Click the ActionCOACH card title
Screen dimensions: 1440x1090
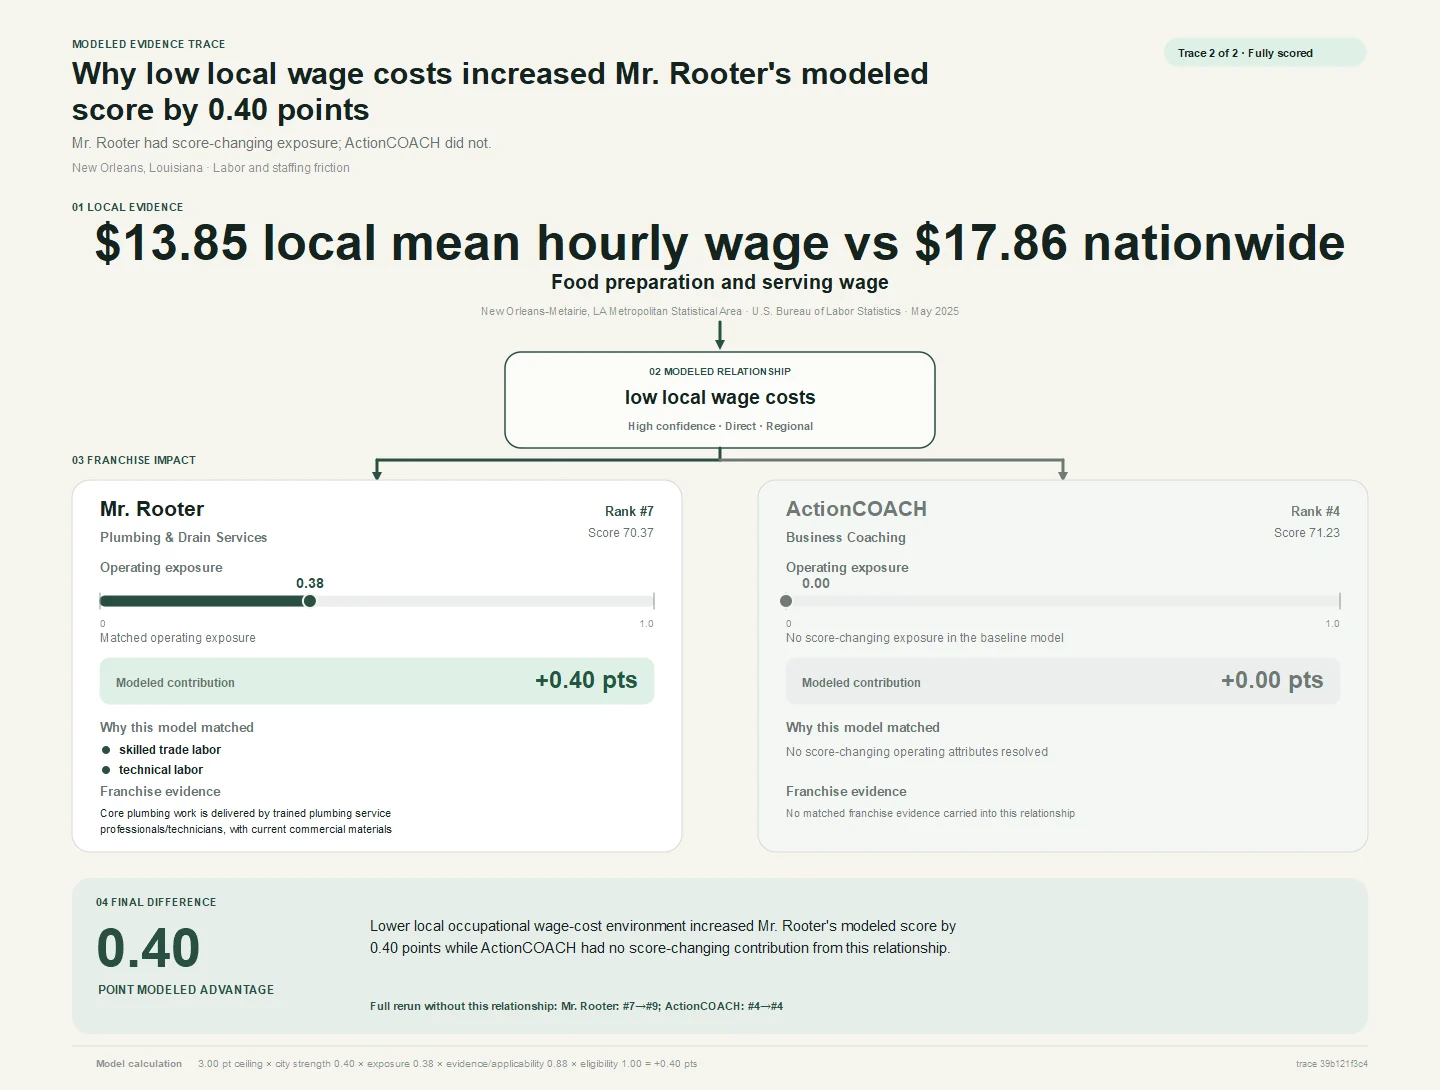coord(856,509)
